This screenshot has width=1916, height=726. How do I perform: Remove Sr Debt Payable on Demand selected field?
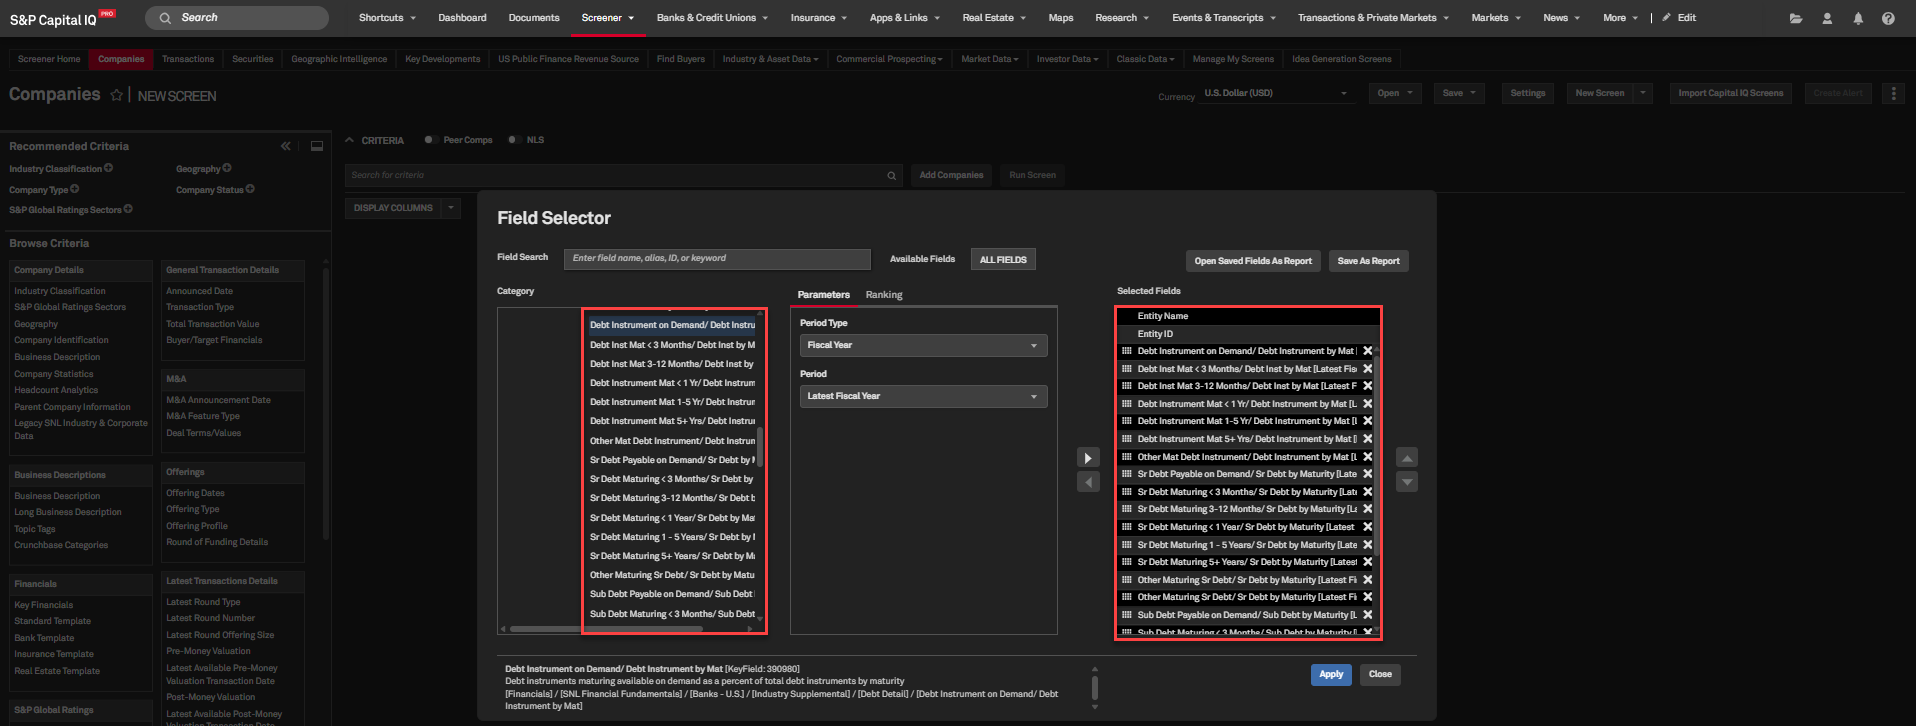point(1367,474)
